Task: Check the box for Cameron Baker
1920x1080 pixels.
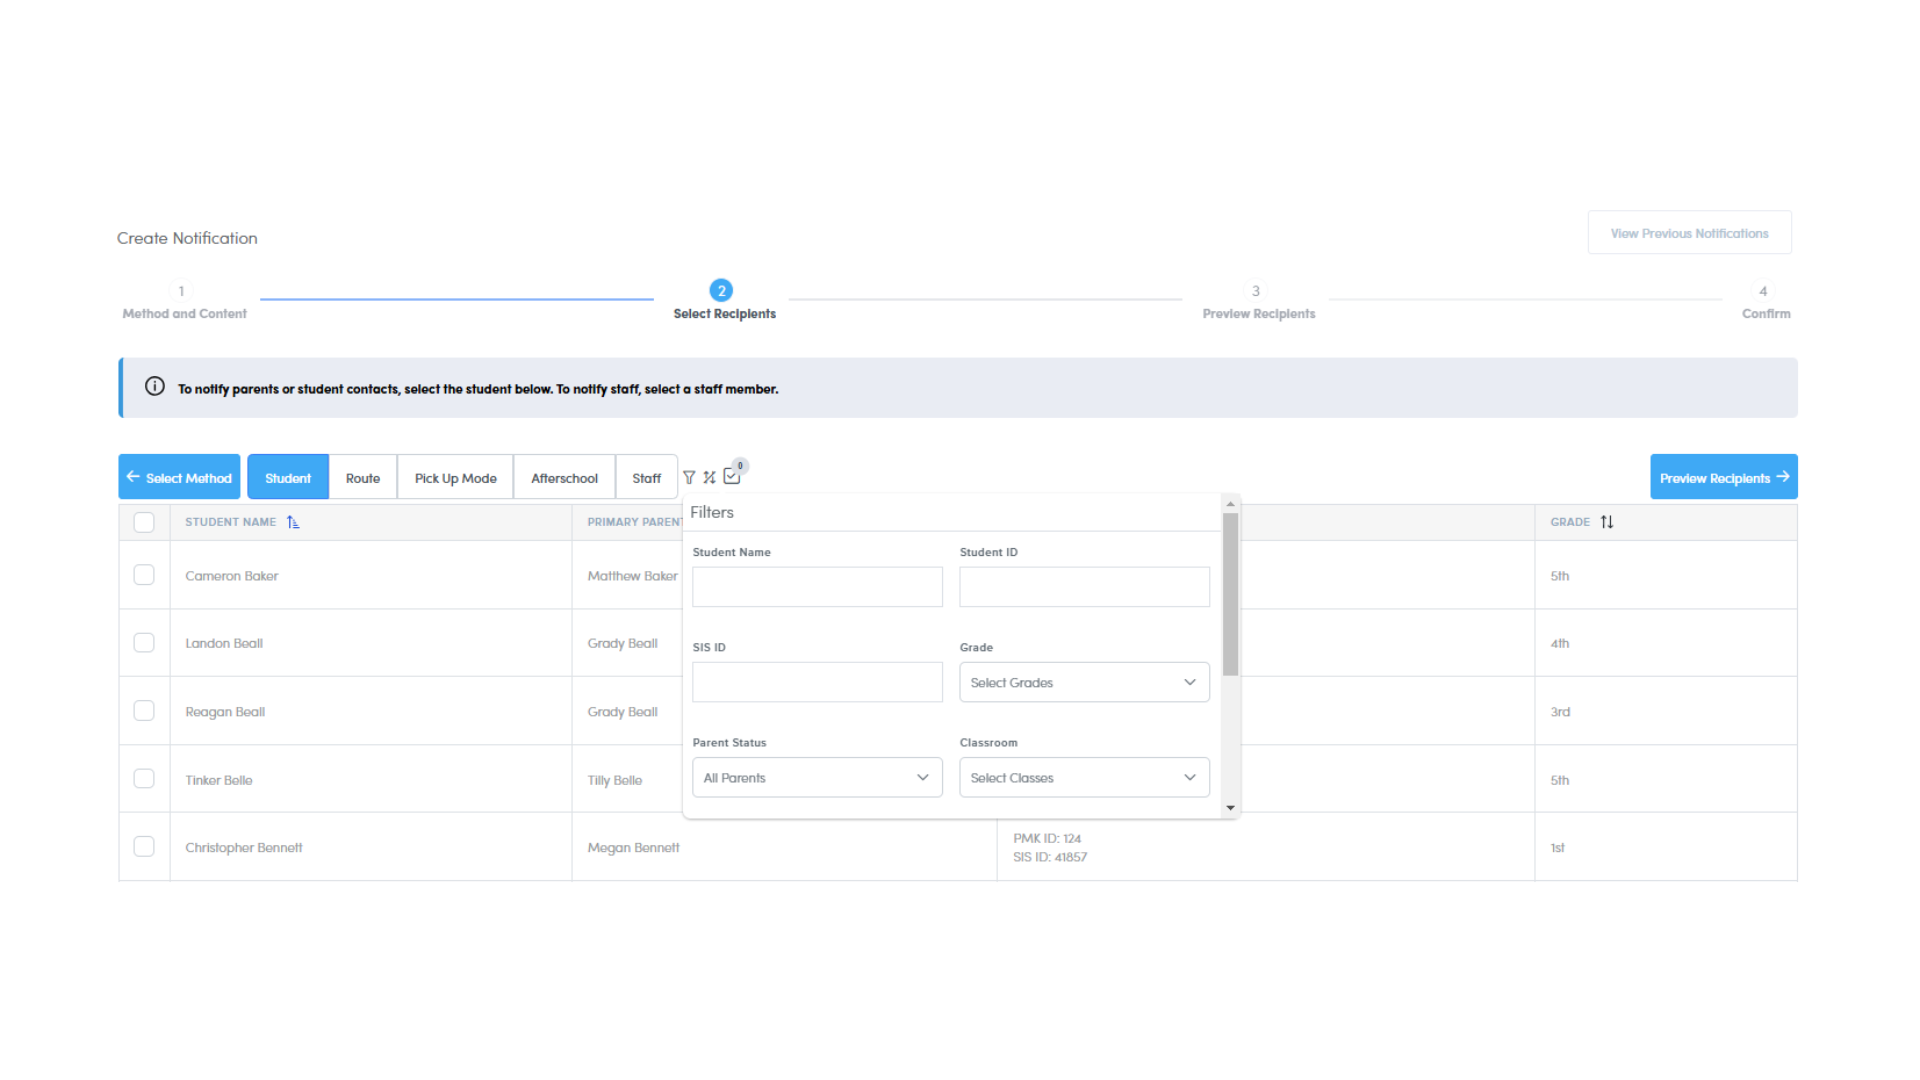Action: [x=144, y=575]
